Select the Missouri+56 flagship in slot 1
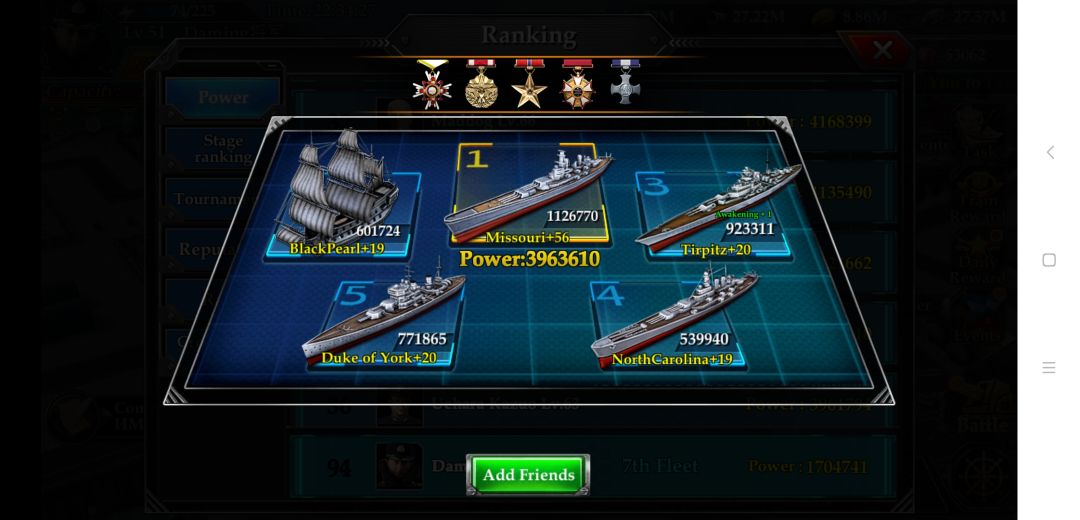This screenshot has width=1080, height=520. point(528,196)
